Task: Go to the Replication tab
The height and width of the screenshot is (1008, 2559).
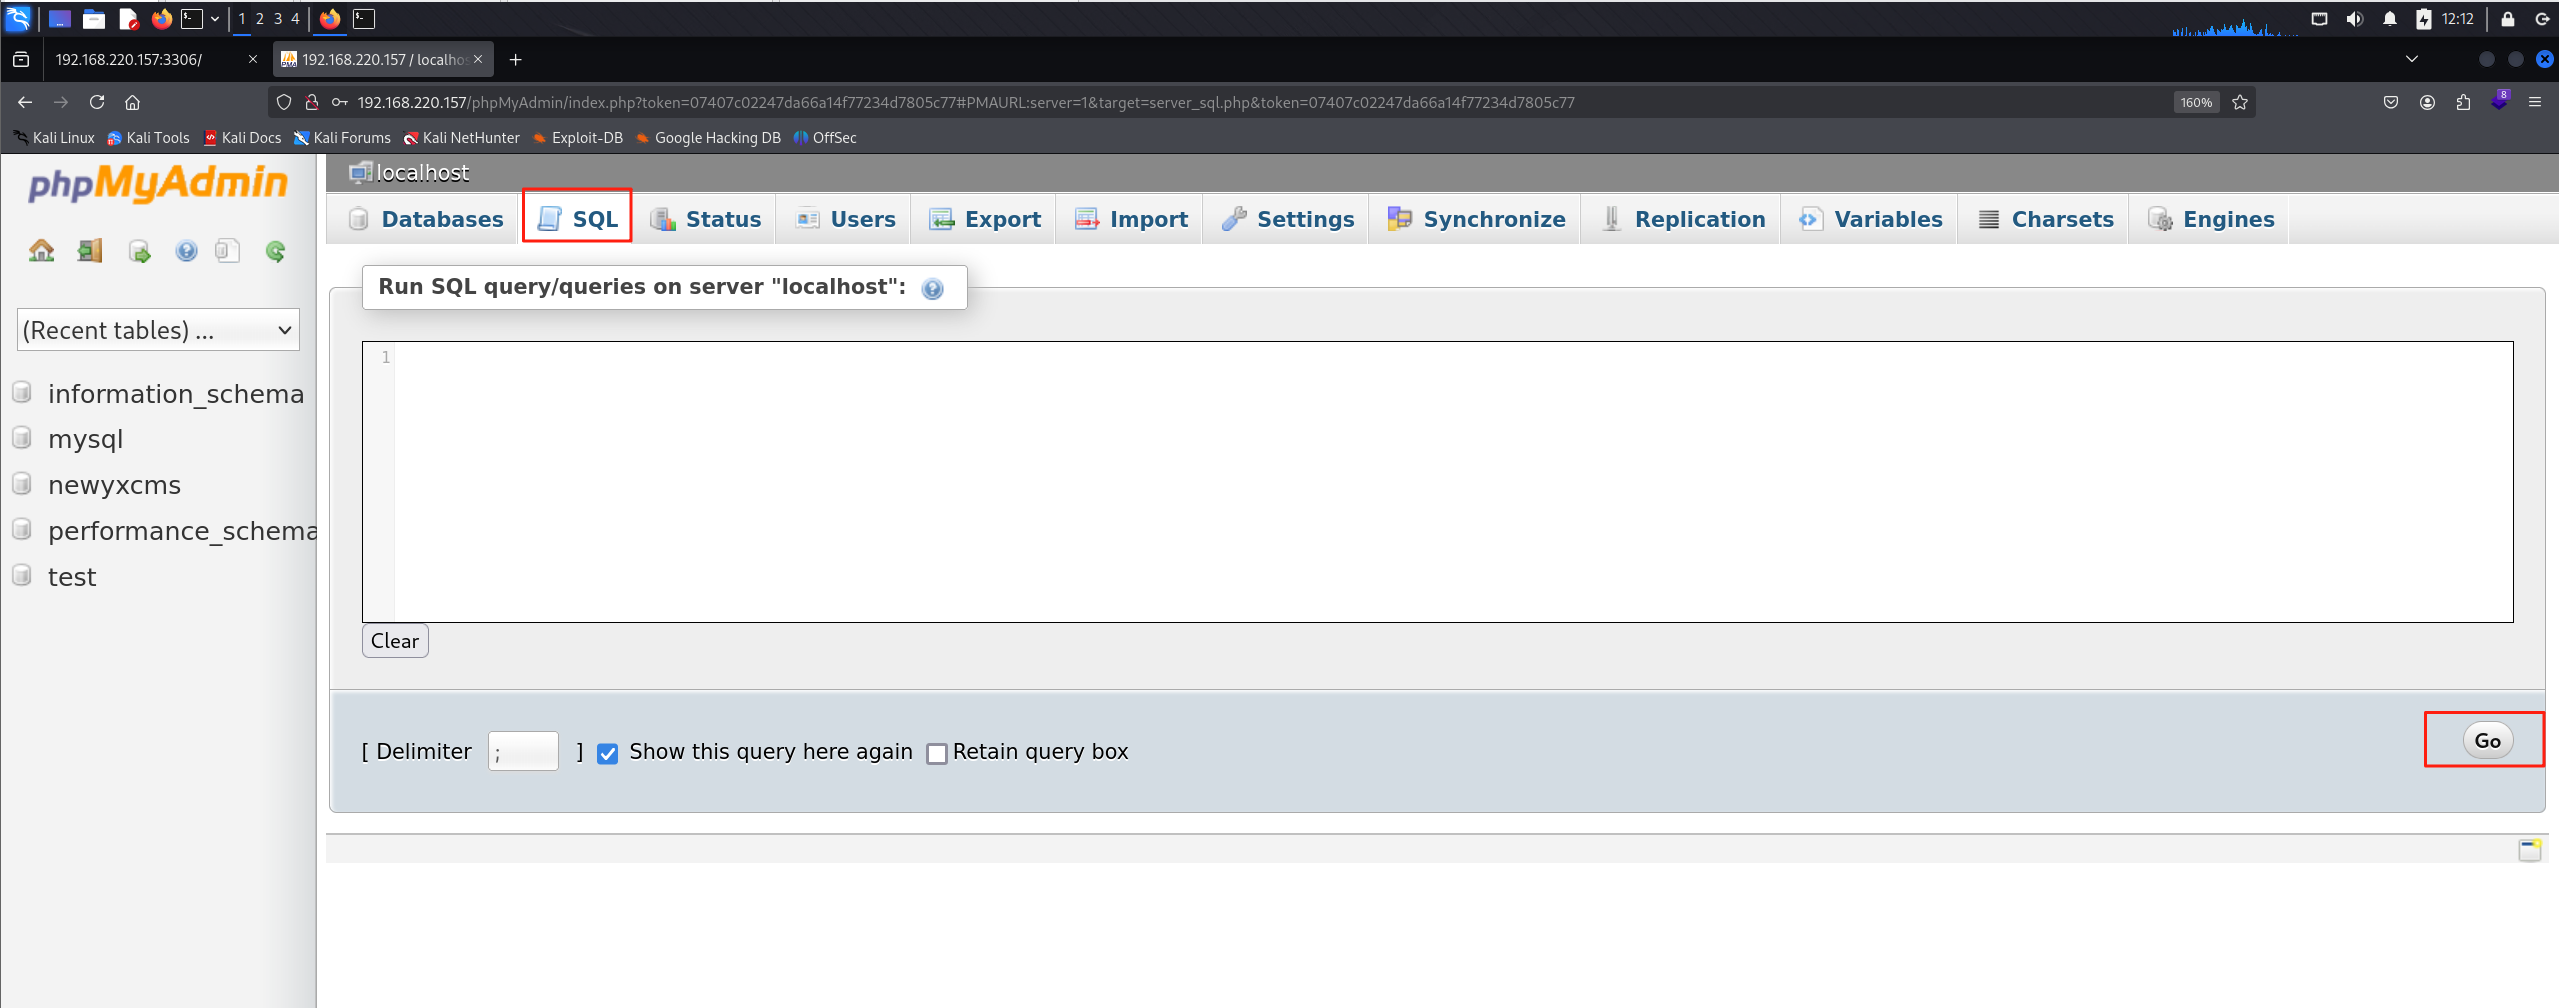Action: click(1683, 219)
